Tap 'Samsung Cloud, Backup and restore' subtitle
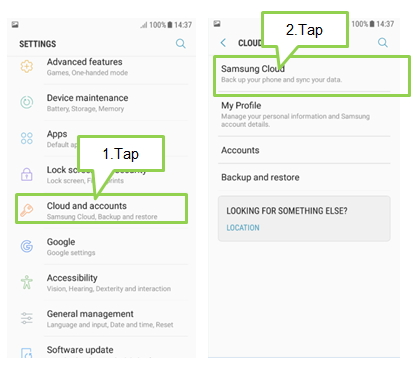413x373 pixels. tap(102, 217)
